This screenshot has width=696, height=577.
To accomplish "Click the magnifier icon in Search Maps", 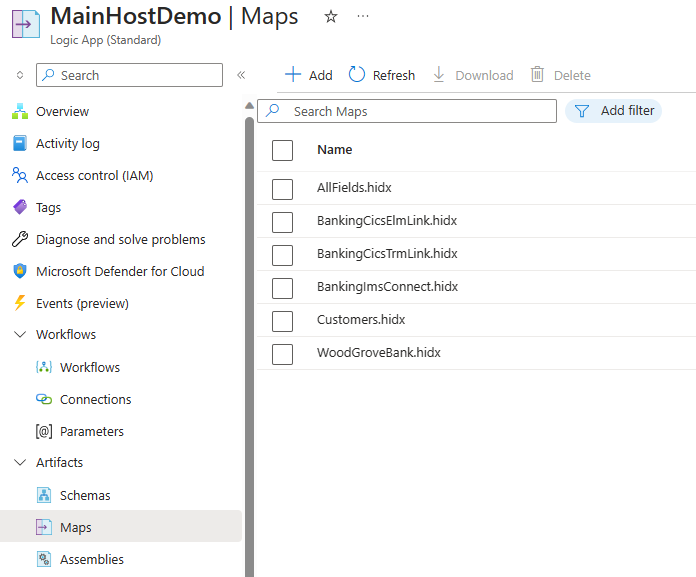I will (x=273, y=110).
